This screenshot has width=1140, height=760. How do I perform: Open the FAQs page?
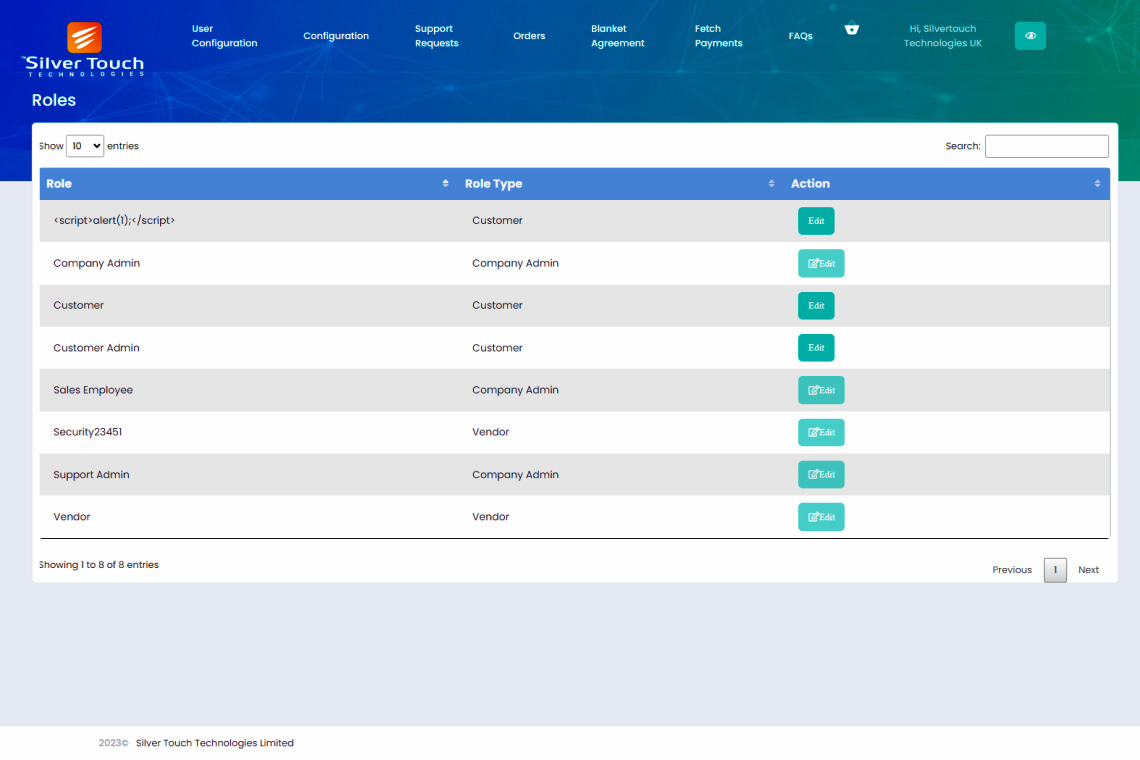(800, 36)
